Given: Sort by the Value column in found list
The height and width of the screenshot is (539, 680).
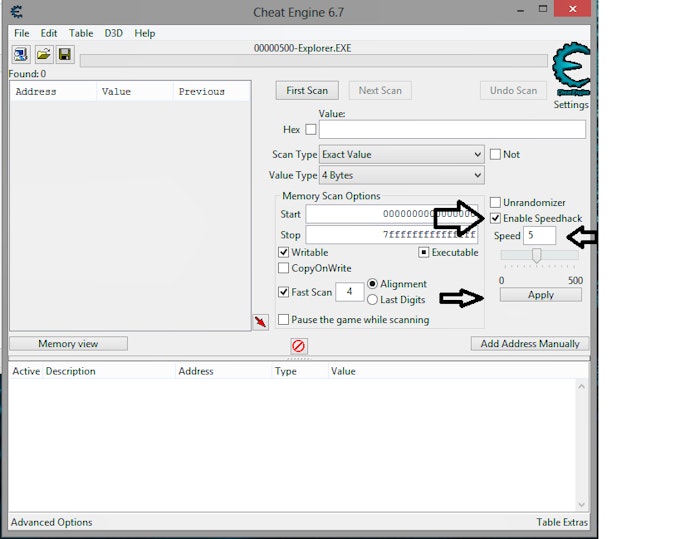Looking at the screenshot, I should click(x=135, y=91).
